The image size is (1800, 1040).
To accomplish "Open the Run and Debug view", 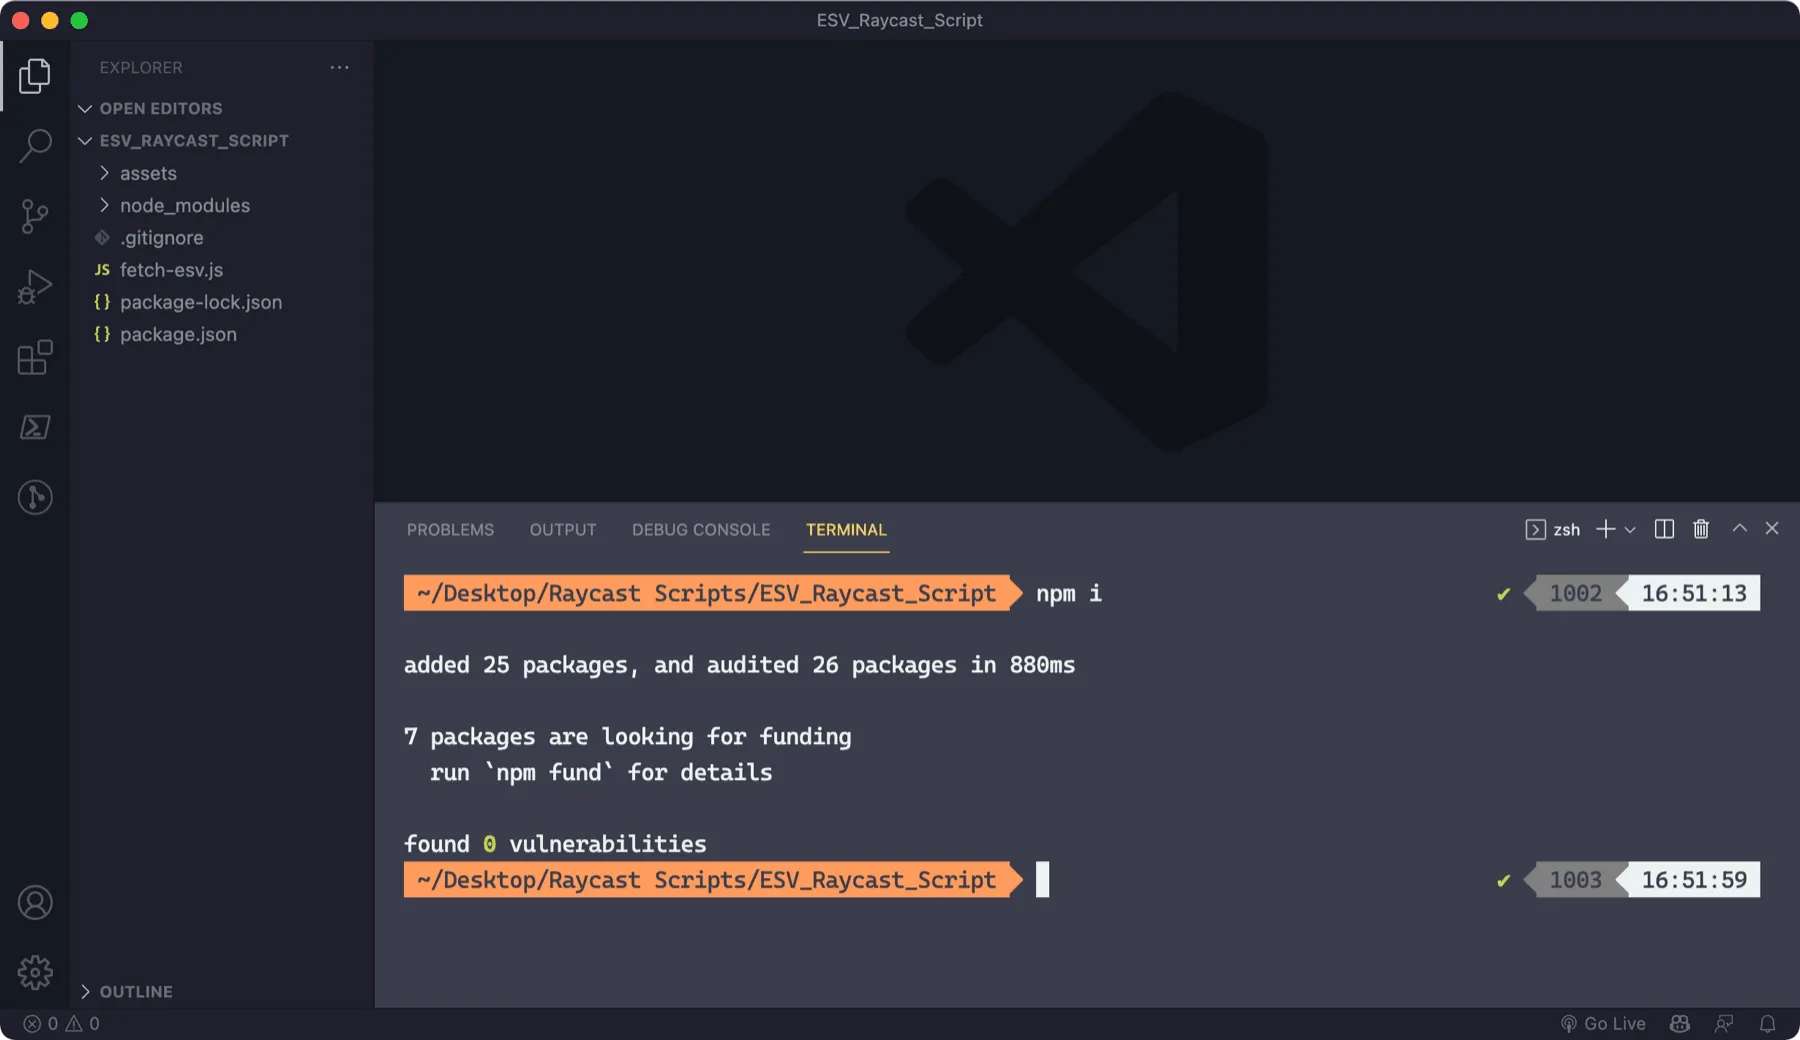I will point(35,286).
